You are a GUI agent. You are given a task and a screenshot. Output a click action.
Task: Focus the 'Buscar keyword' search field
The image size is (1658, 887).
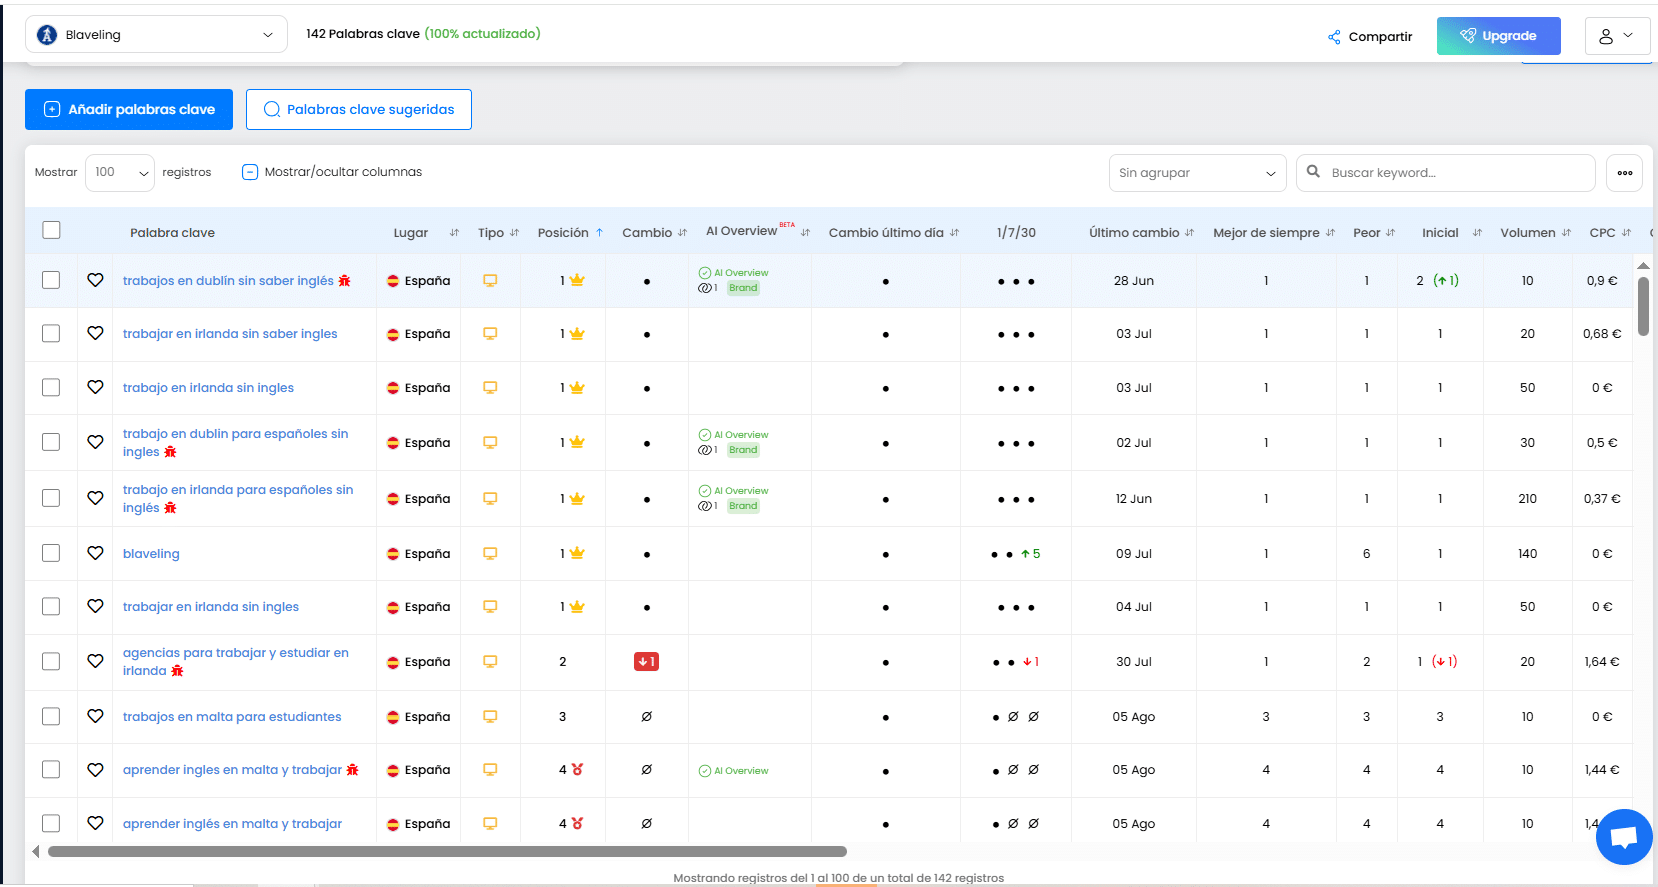pyautogui.click(x=1455, y=173)
